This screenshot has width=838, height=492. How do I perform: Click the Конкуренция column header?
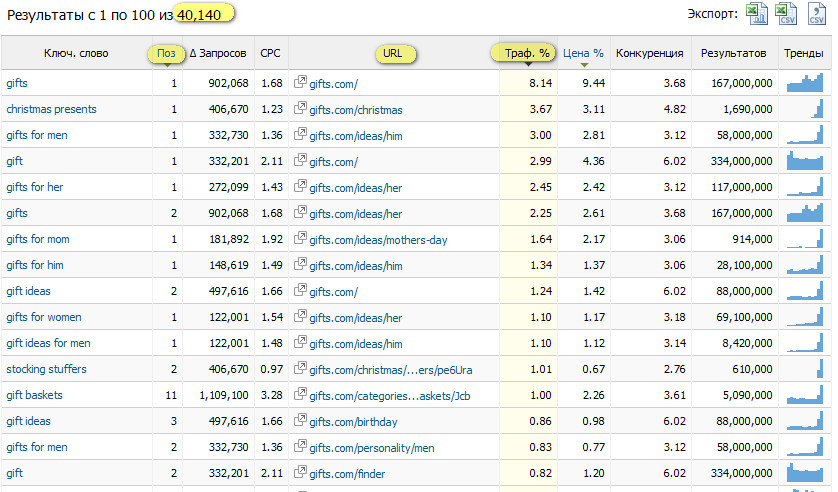[x=649, y=53]
